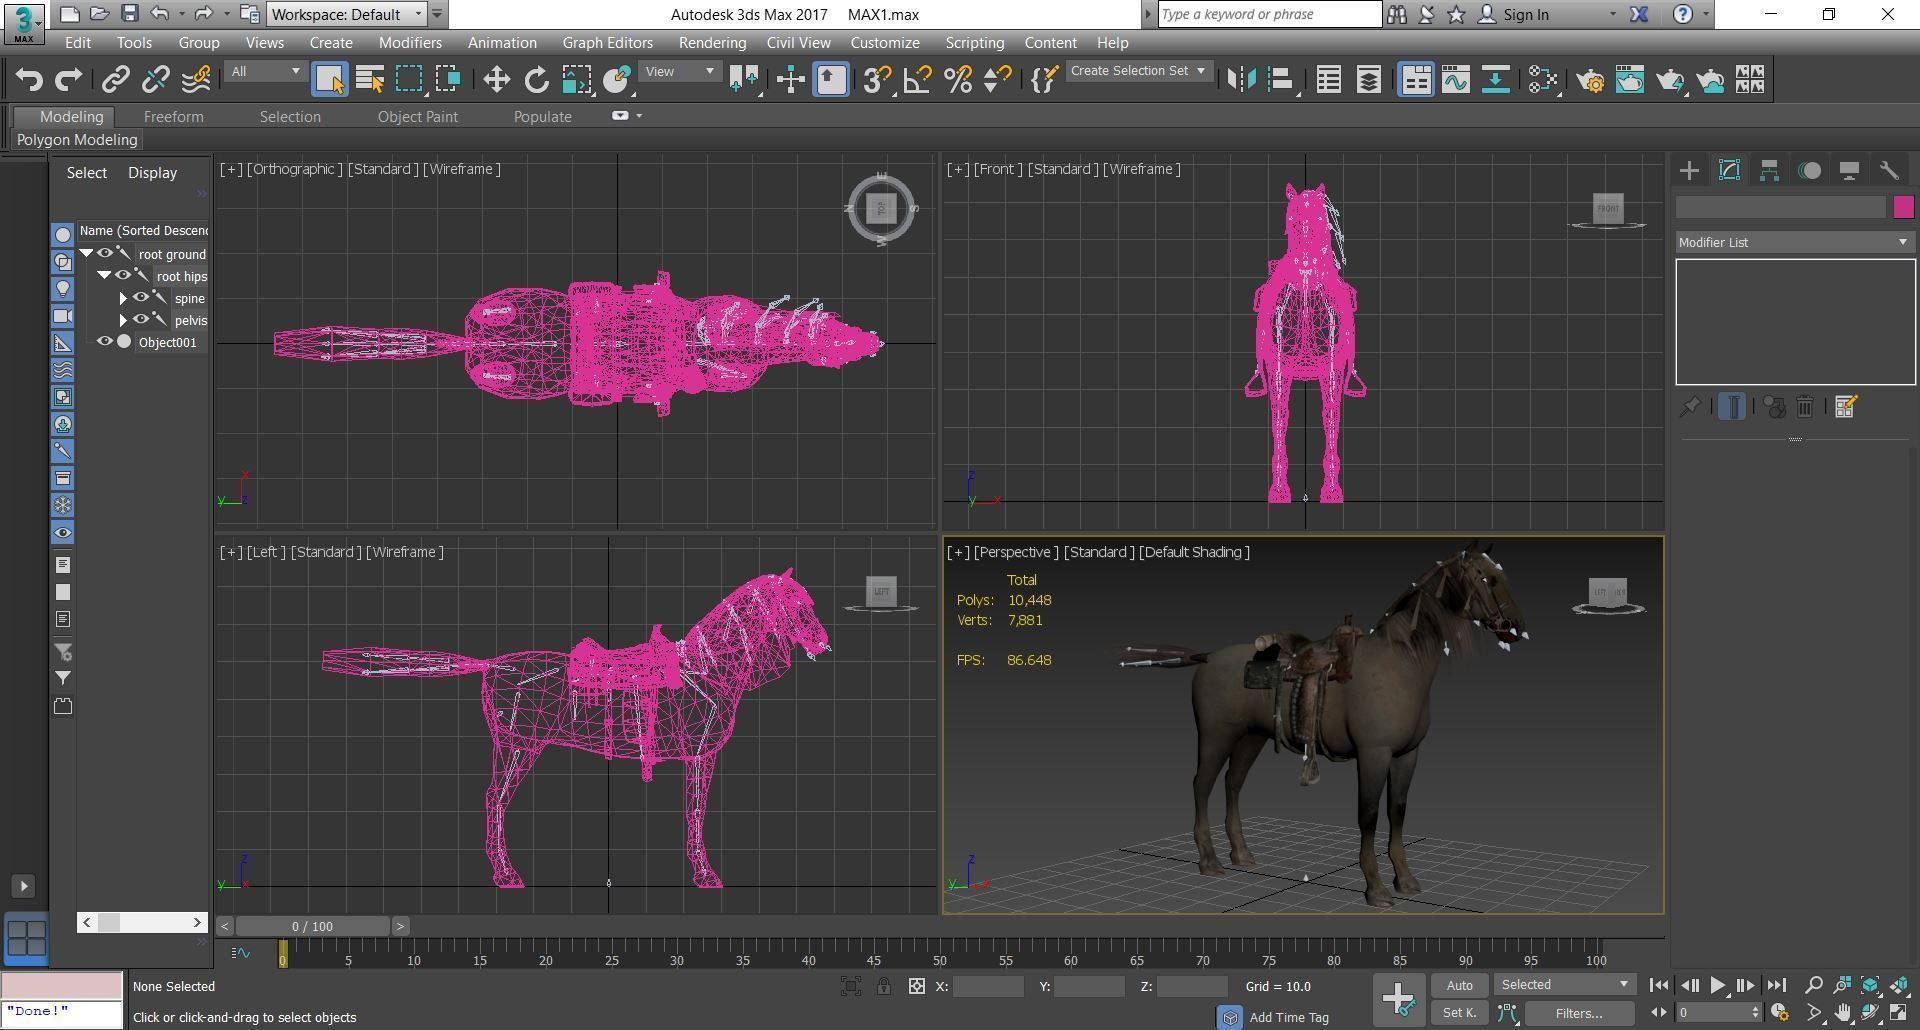This screenshot has height=1030, width=1920.
Task: Choose the Select and Rotate tool
Action: pos(536,79)
